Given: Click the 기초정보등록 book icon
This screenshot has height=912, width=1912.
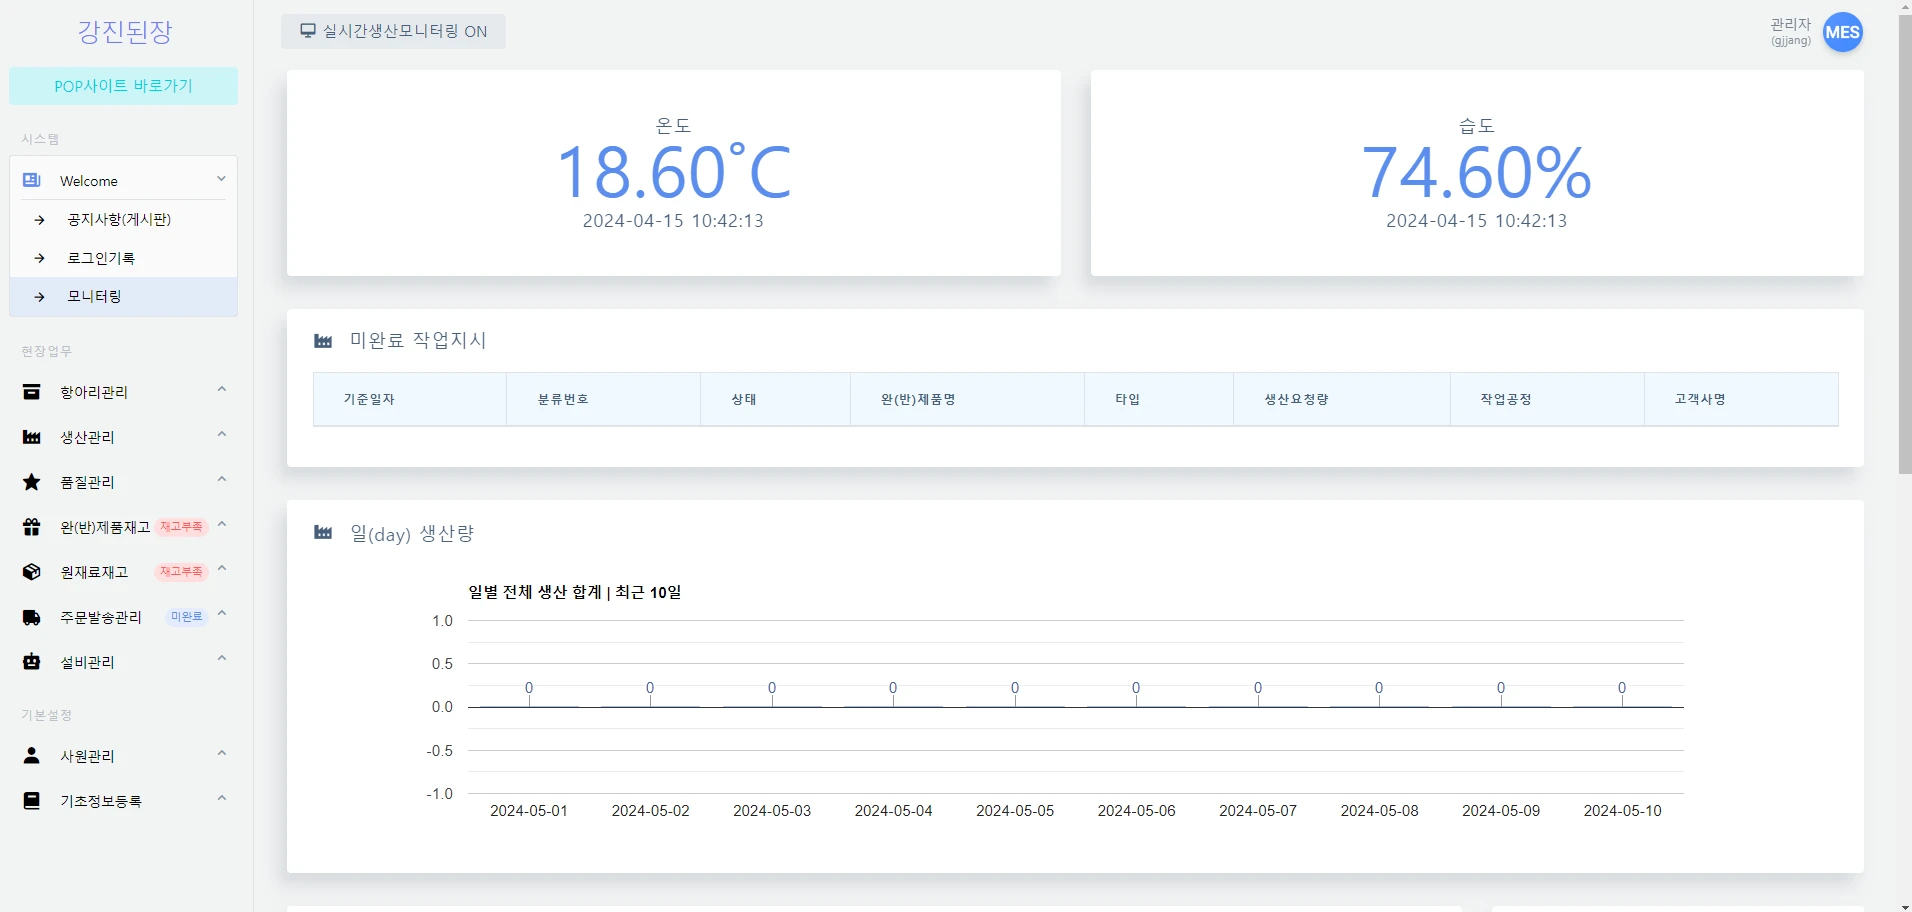Looking at the screenshot, I should tap(32, 801).
